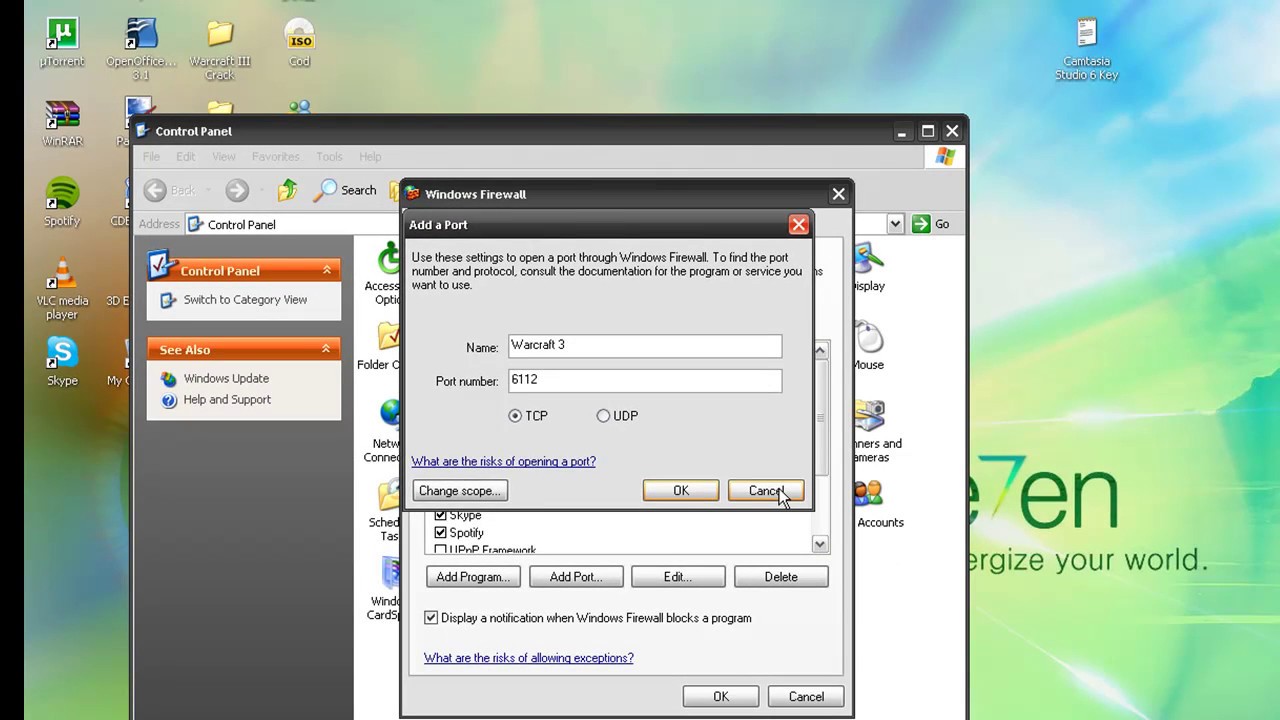This screenshot has height=720, width=1280.
Task: Collapse the See Also sidebar section
Action: (326, 349)
